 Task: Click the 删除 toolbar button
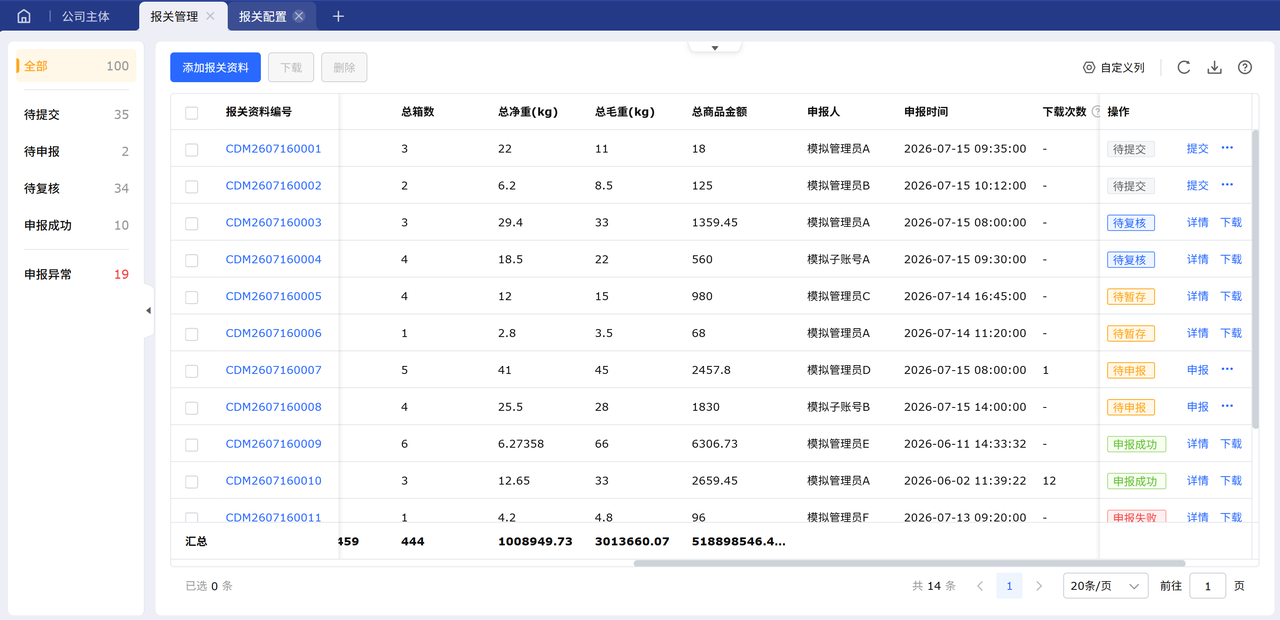click(344, 67)
